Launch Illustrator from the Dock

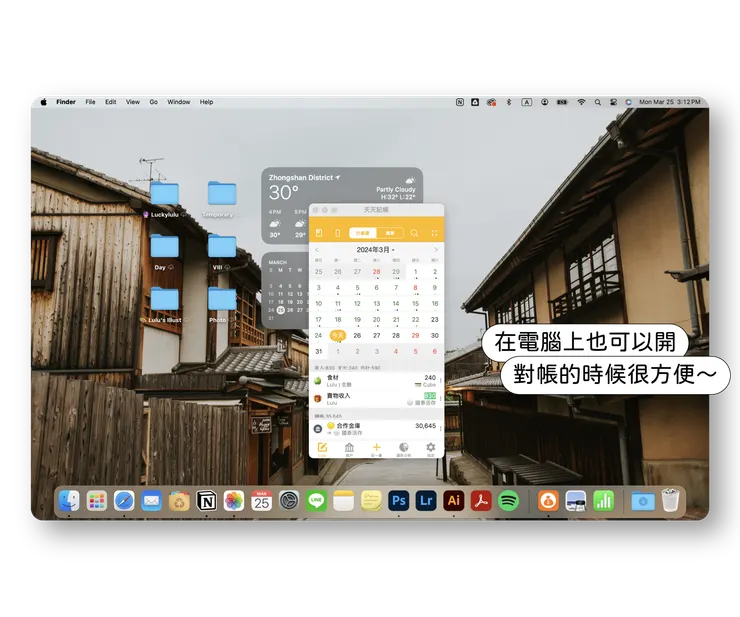(x=454, y=501)
